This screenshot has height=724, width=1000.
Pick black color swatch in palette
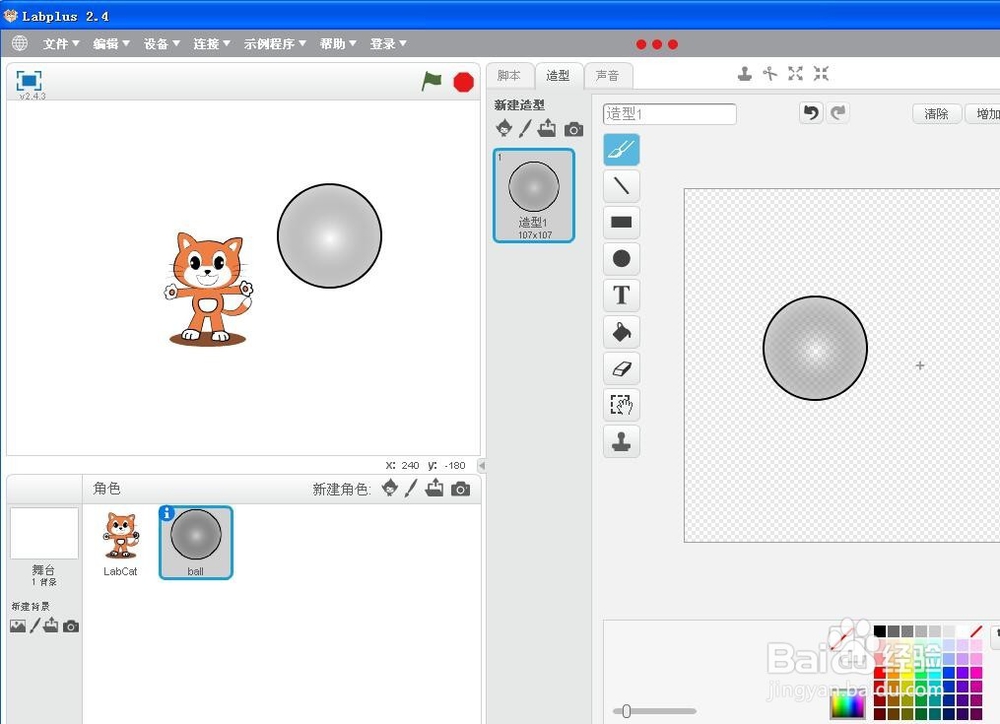[879, 631]
